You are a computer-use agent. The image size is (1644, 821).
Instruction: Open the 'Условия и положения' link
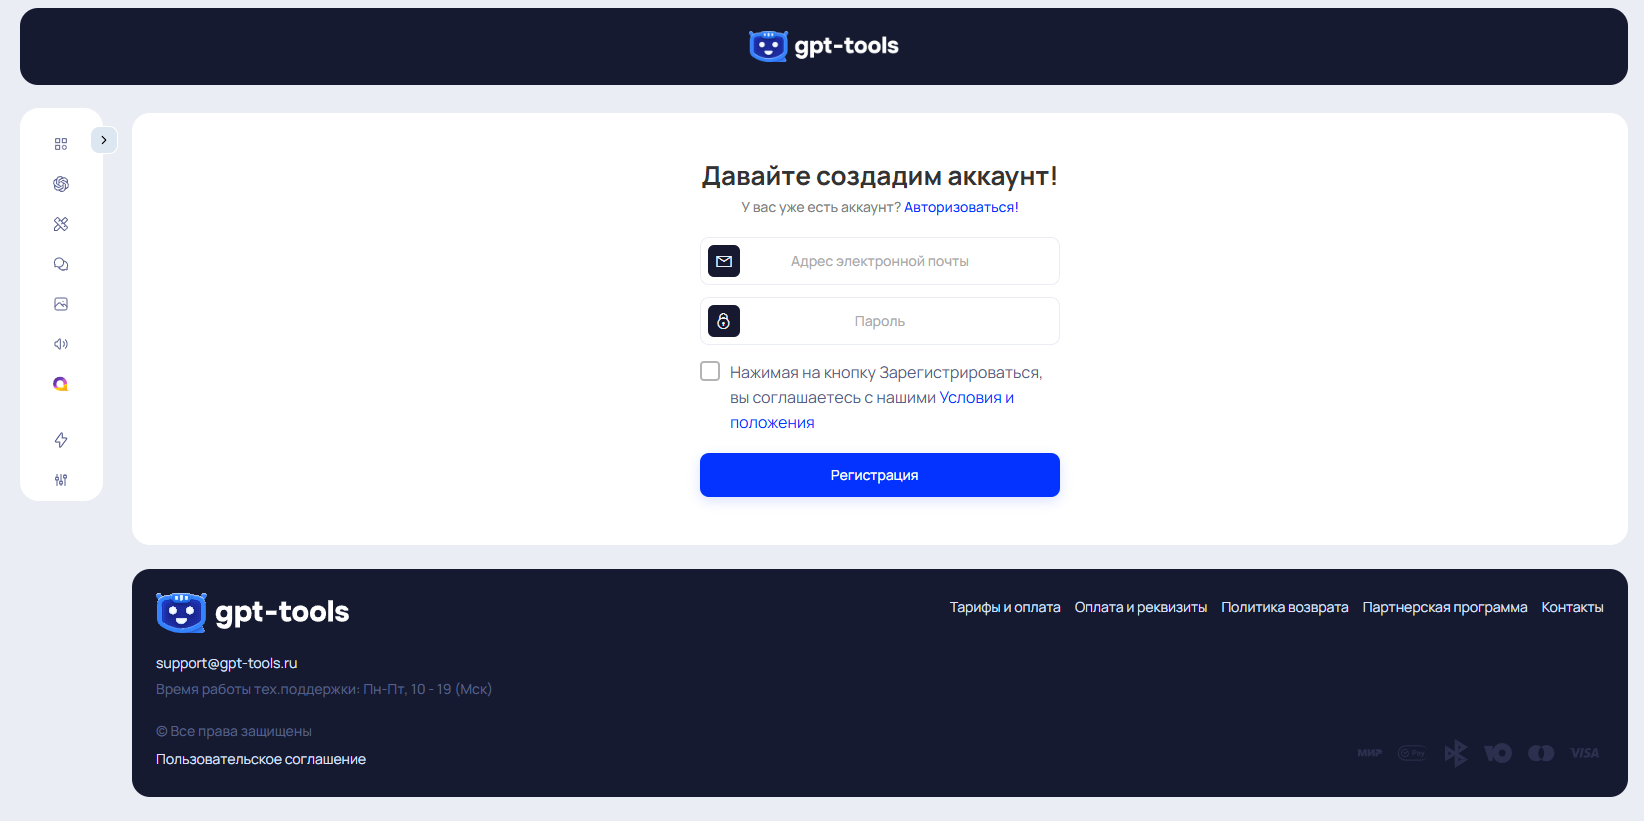(x=976, y=398)
